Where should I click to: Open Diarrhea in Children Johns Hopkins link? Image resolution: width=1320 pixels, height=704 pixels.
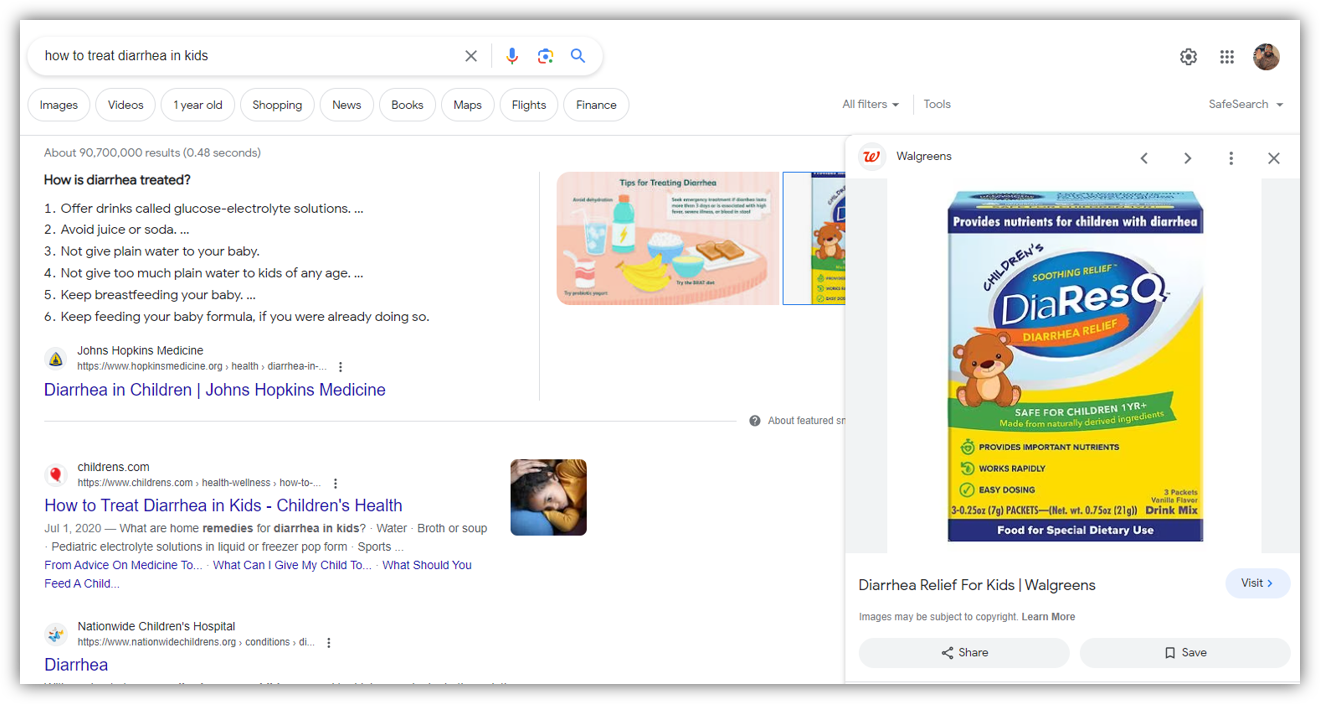coord(214,390)
